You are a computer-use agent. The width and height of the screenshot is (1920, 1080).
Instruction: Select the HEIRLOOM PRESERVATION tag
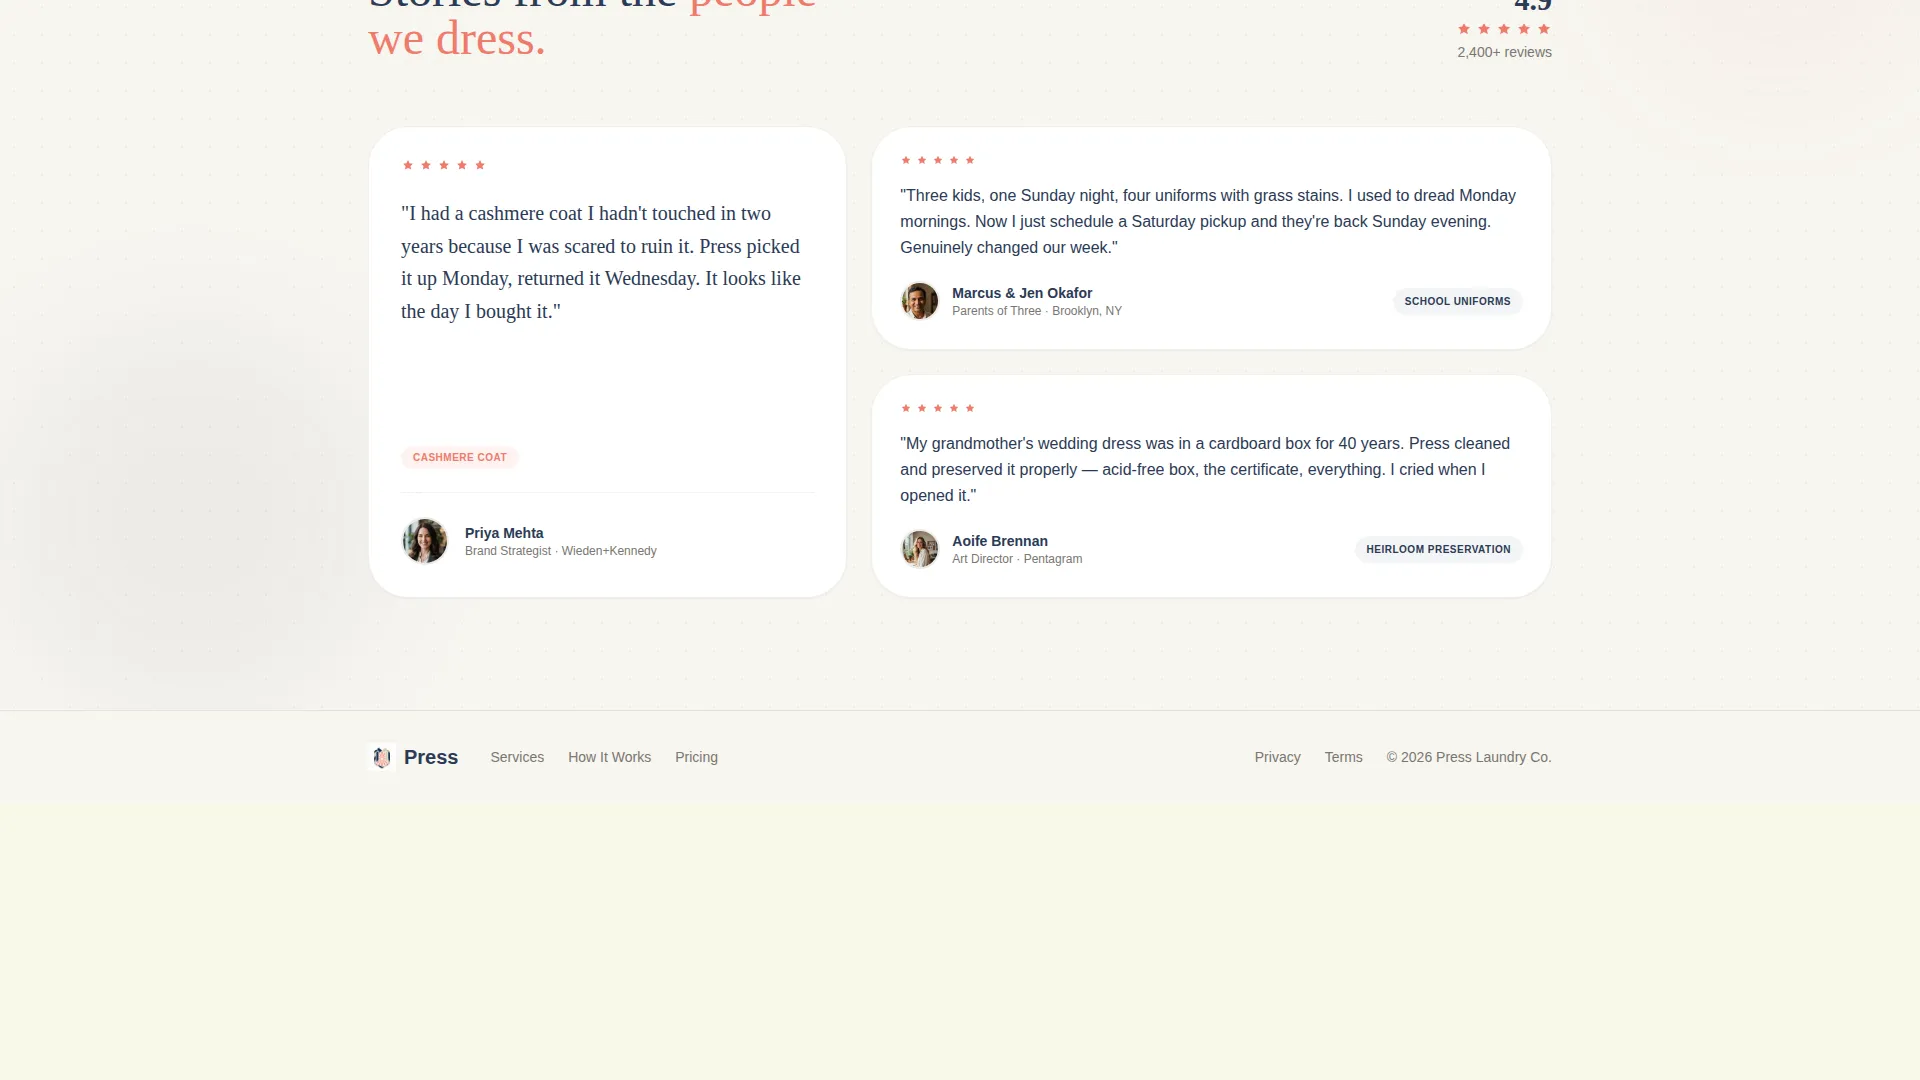[1438, 550]
